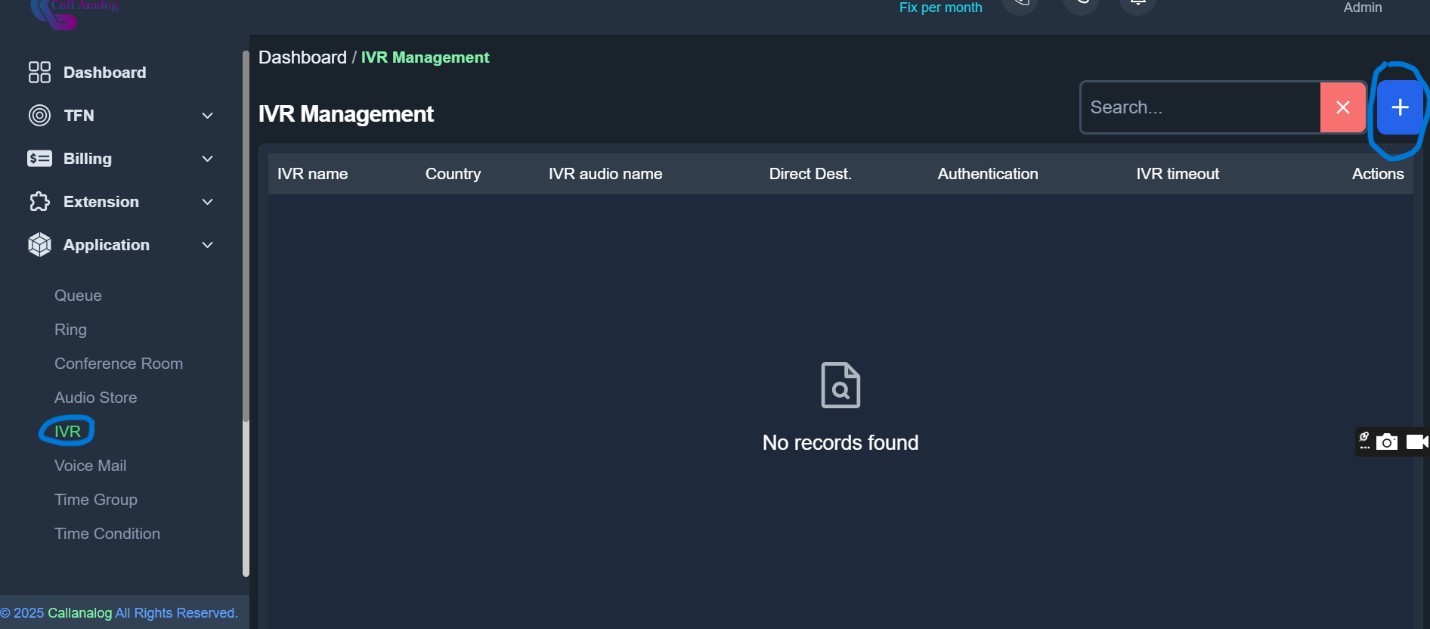Click the camera screenshot icon

[x=1386, y=442]
